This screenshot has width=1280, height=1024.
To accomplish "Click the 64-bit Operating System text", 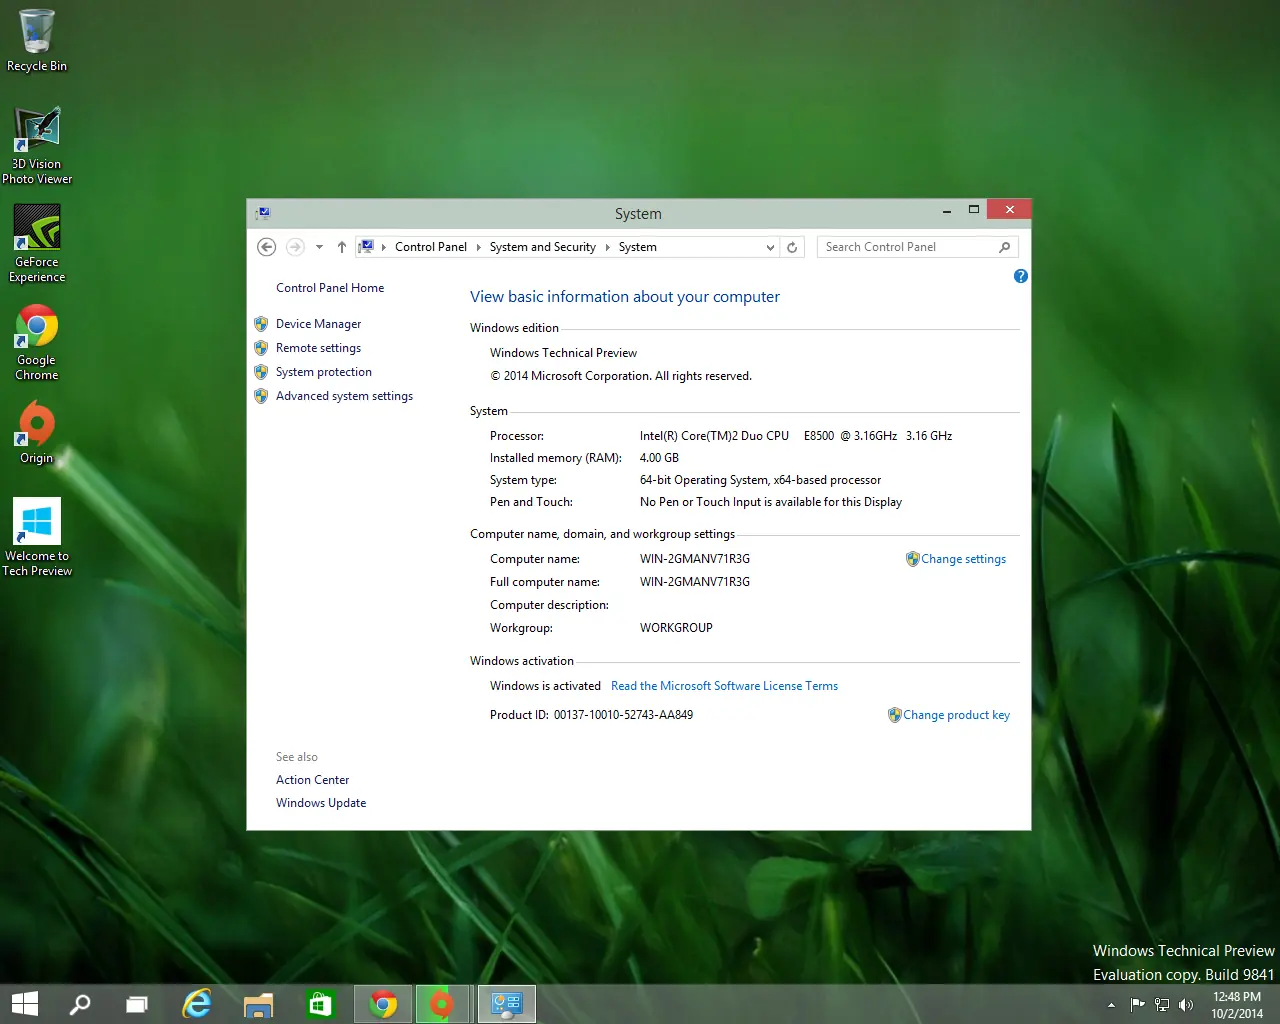I will 760,480.
